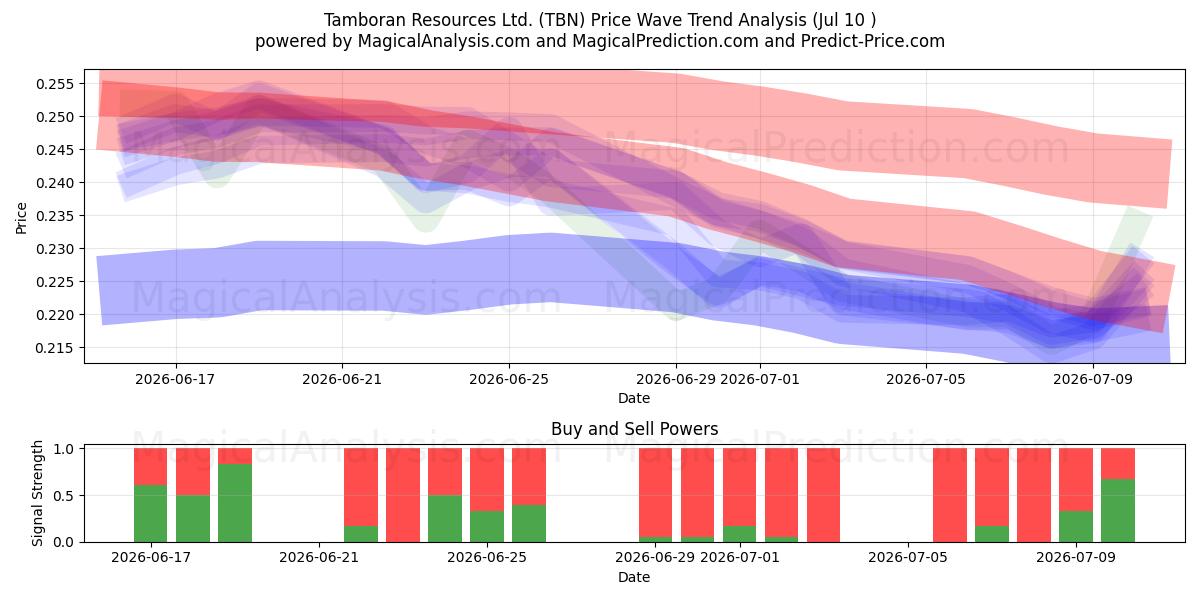
Task: Click the 'Buy and Sell Powers' subplot title
Action: 634,429
